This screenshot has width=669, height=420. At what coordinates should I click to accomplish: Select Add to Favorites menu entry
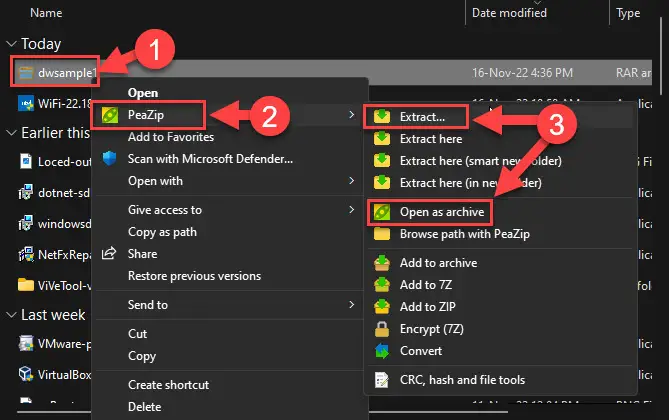[171, 137]
